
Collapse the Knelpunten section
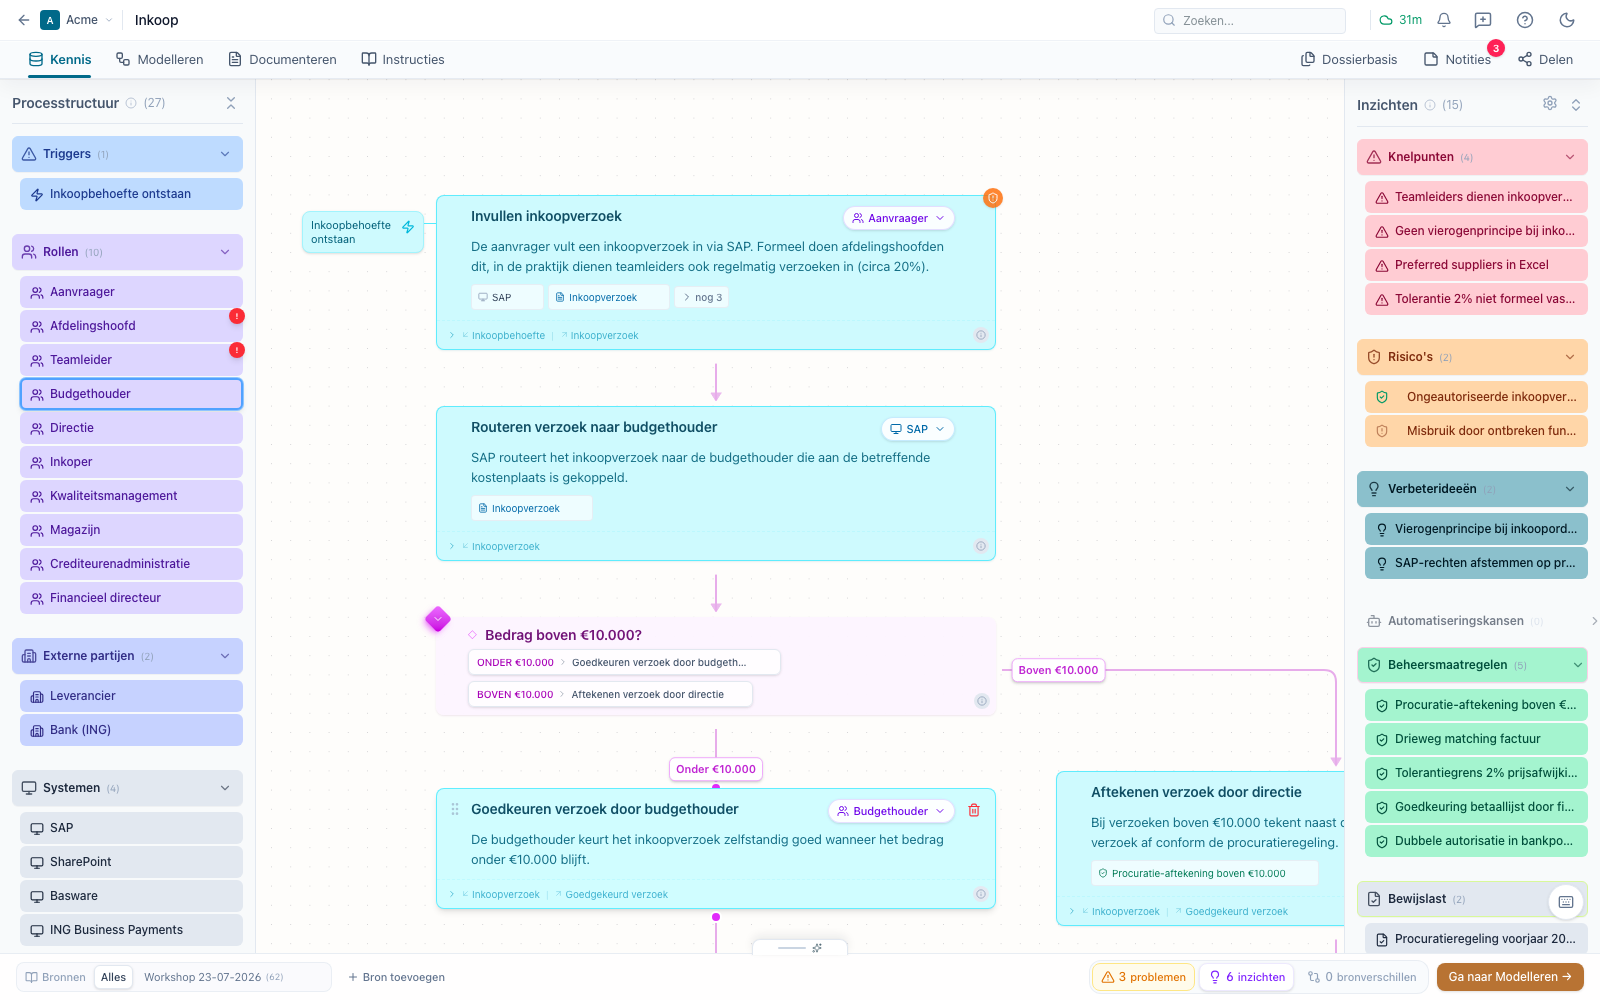tap(1570, 157)
